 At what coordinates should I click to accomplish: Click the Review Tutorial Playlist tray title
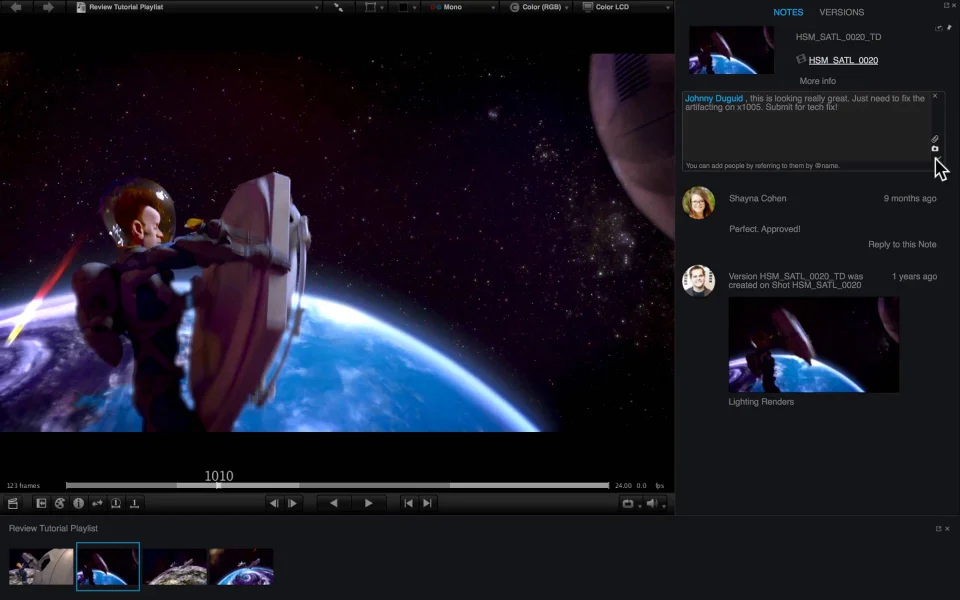53,528
